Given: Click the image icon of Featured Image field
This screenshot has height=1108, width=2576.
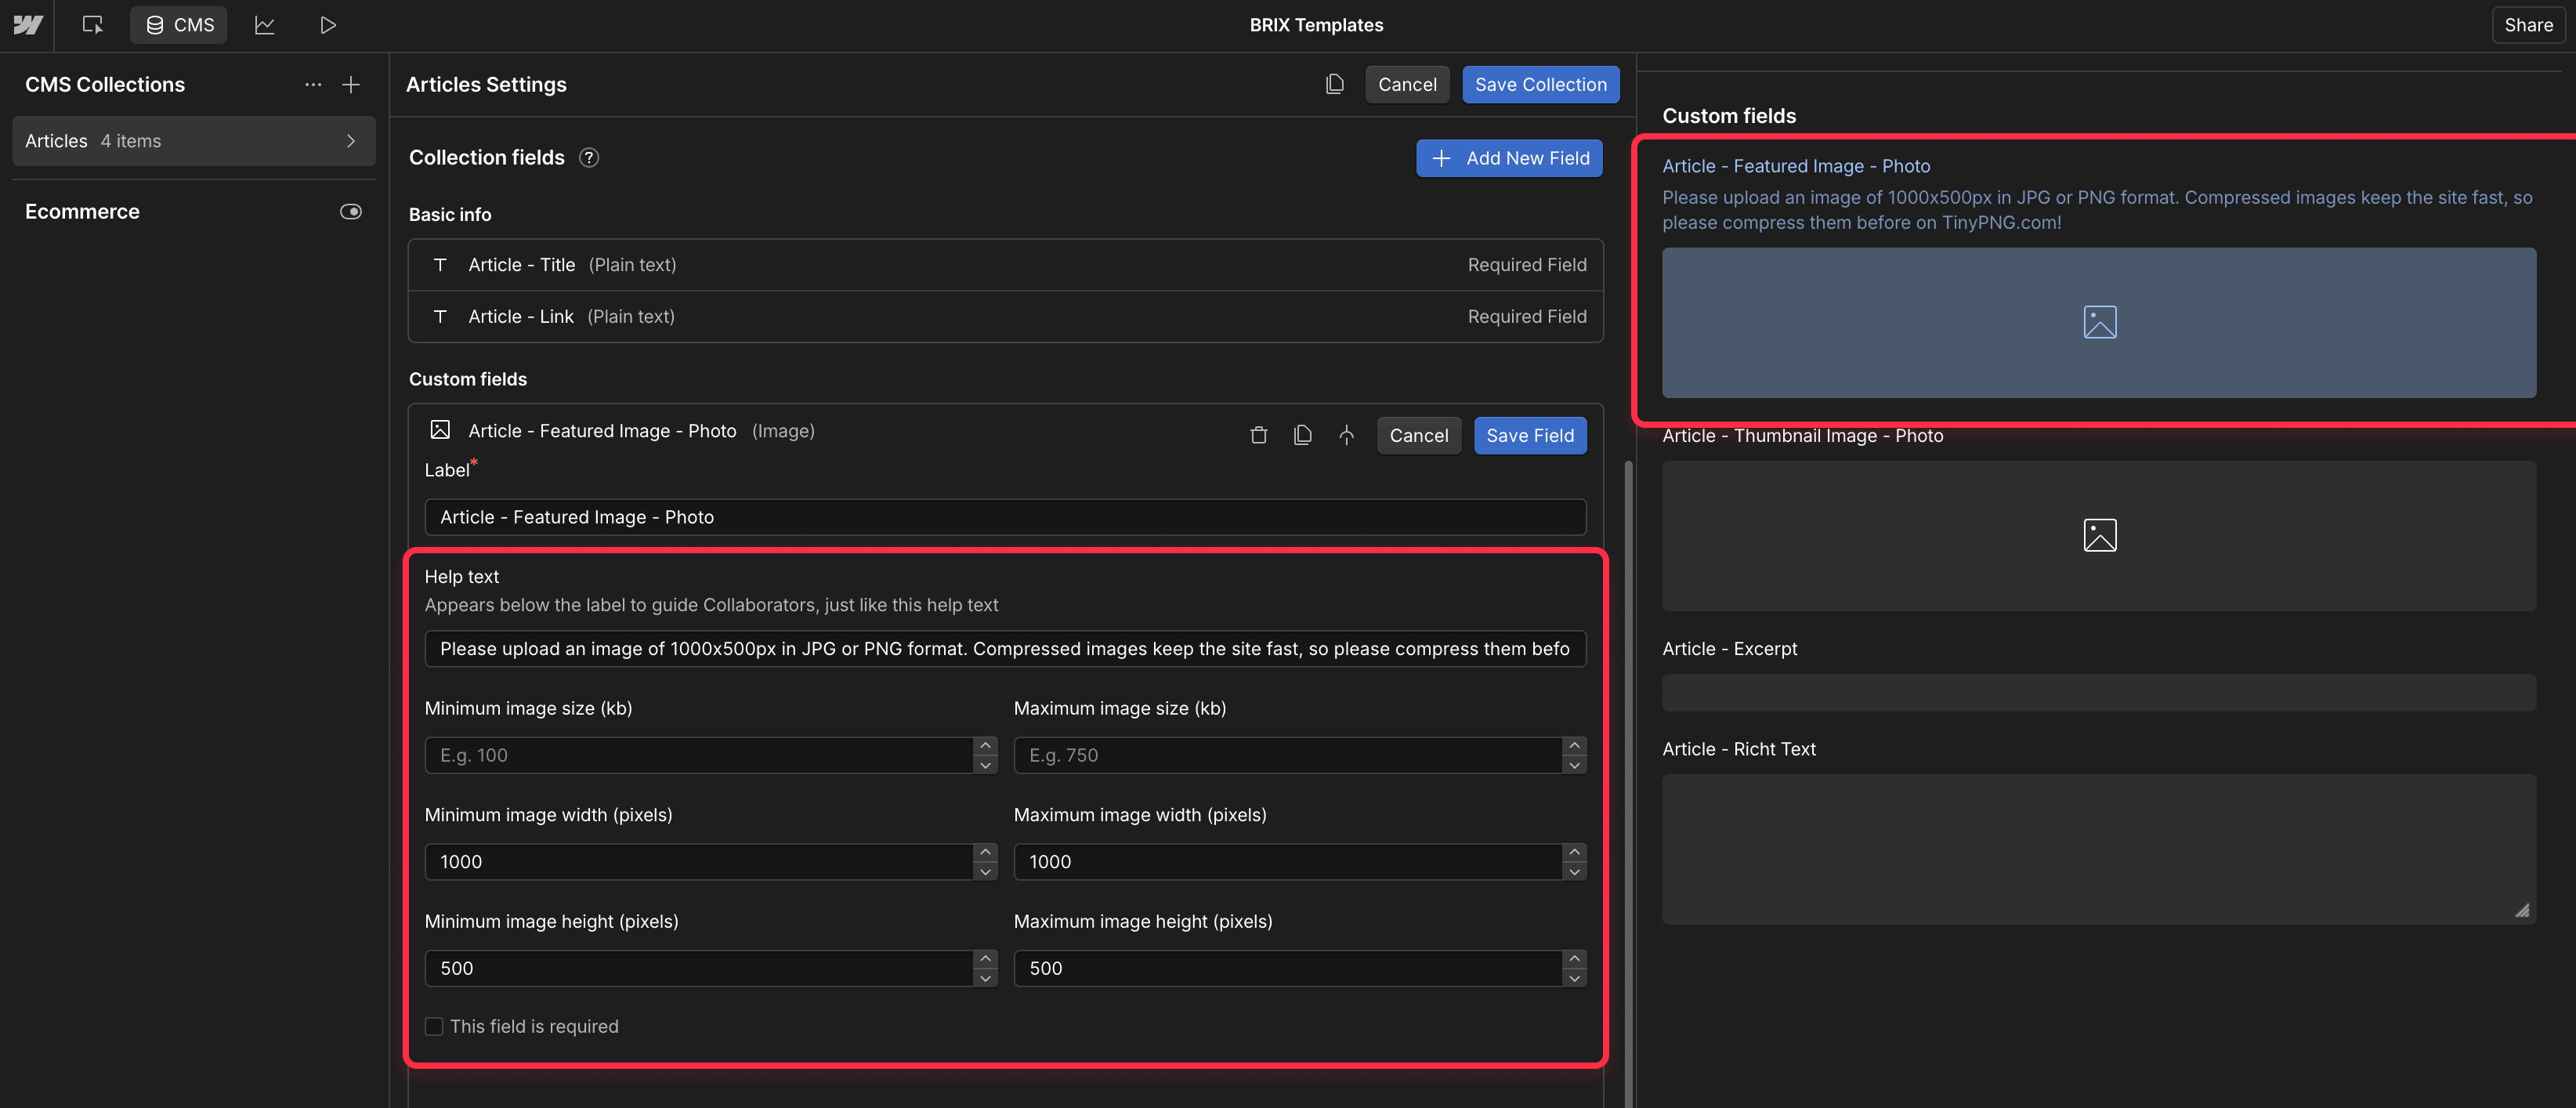Looking at the screenshot, I should 440,430.
